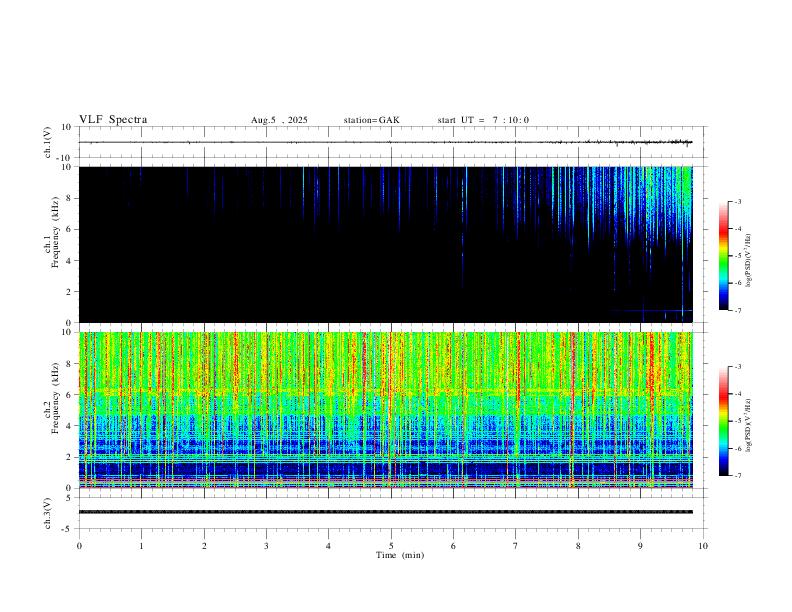Image resolution: width=792 pixels, height=612 pixels.
Task: Click the ch.2 colorbar "log(PSD)" label
Action: (x=748, y=425)
